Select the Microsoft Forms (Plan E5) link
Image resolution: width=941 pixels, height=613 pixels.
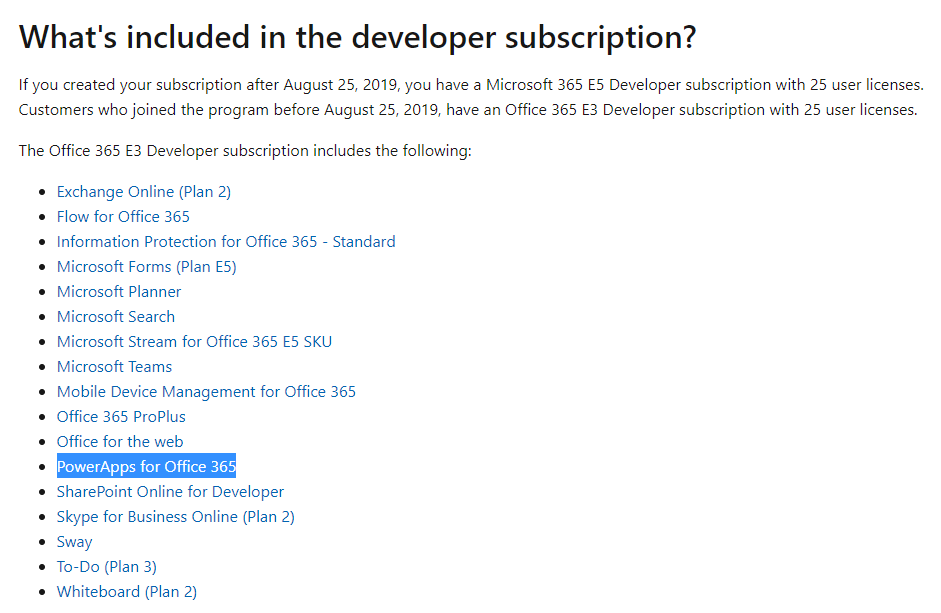pos(146,266)
